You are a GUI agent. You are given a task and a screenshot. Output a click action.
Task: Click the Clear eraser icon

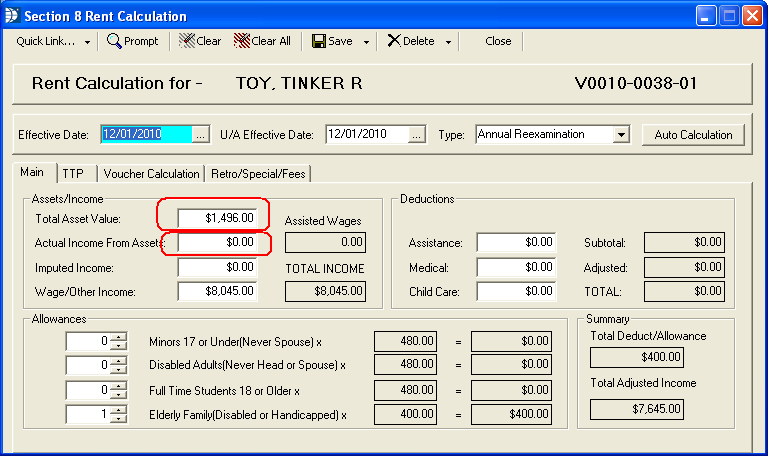[x=187, y=41]
